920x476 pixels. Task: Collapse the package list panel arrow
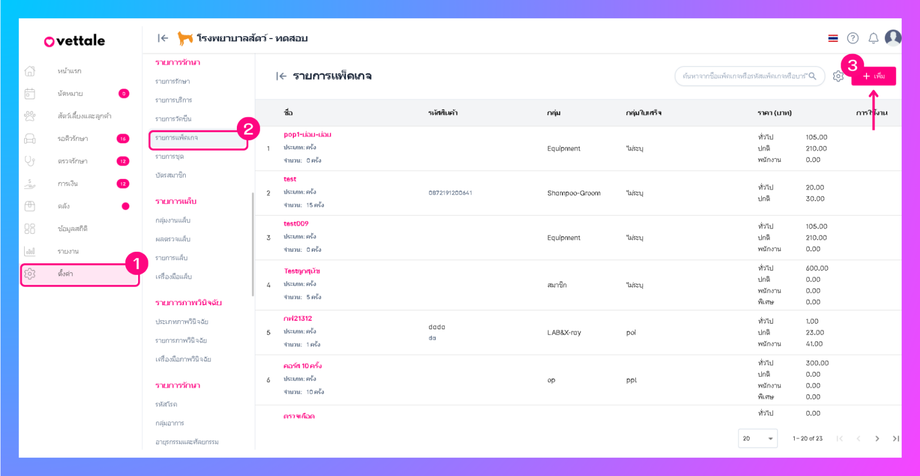(x=281, y=76)
